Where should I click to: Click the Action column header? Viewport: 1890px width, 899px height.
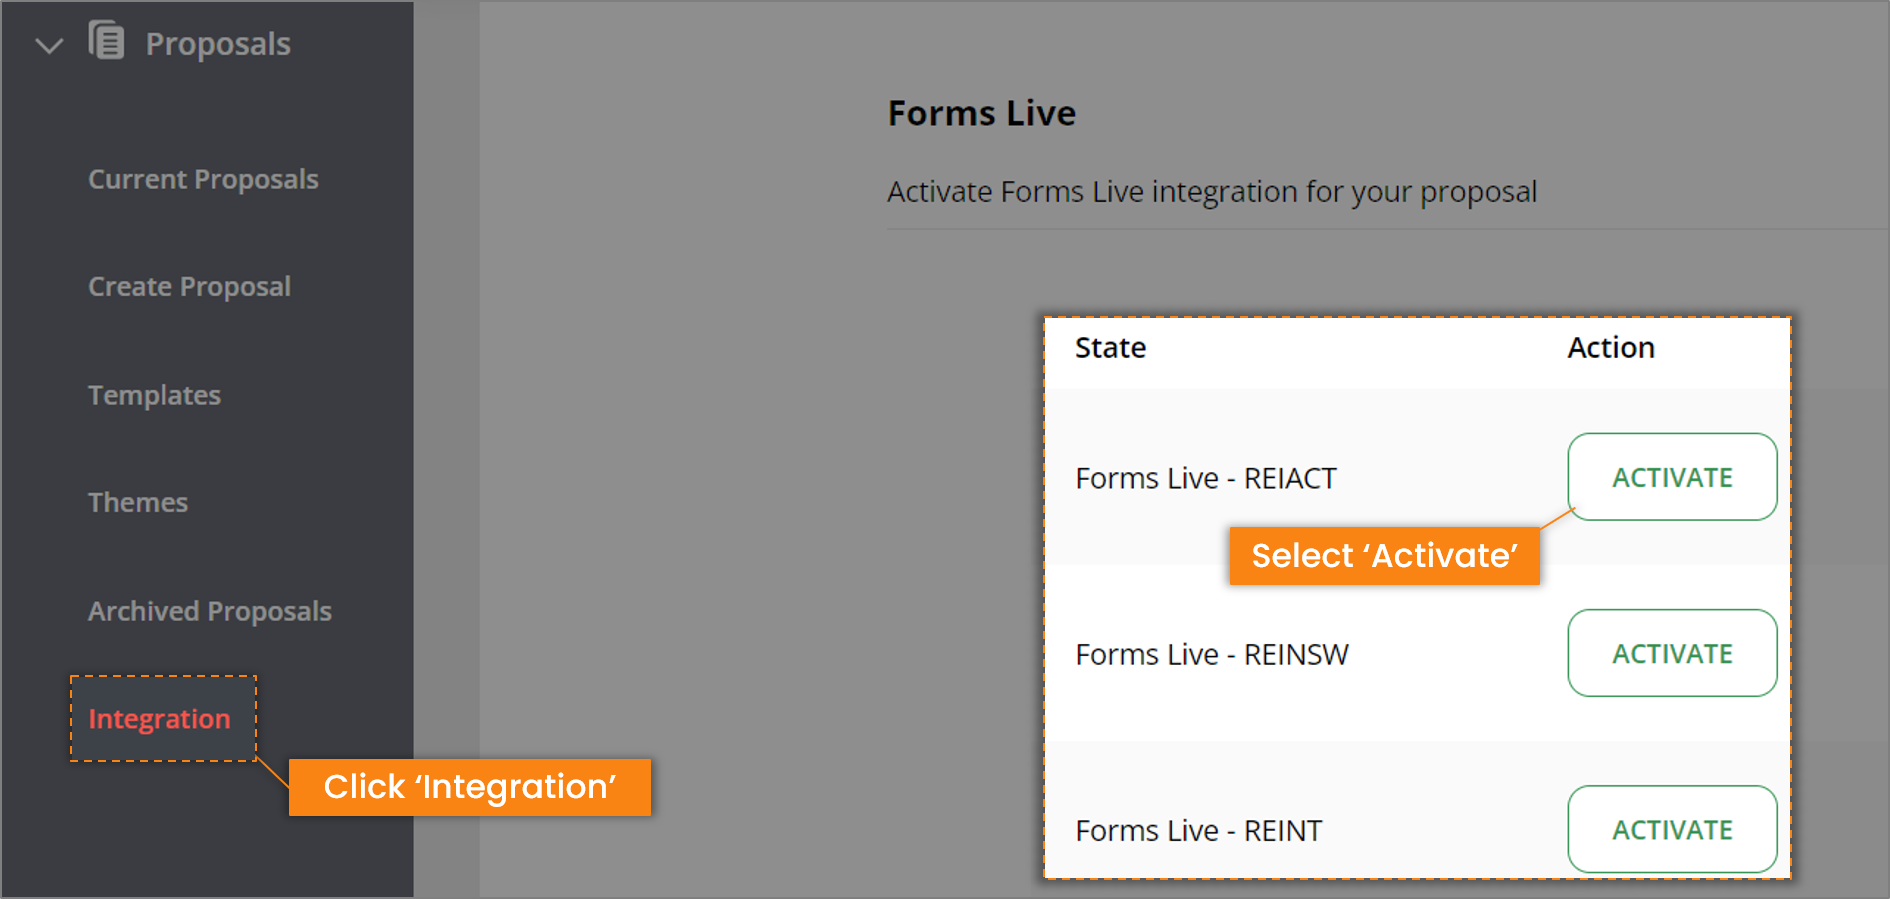[x=1610, y=347]
